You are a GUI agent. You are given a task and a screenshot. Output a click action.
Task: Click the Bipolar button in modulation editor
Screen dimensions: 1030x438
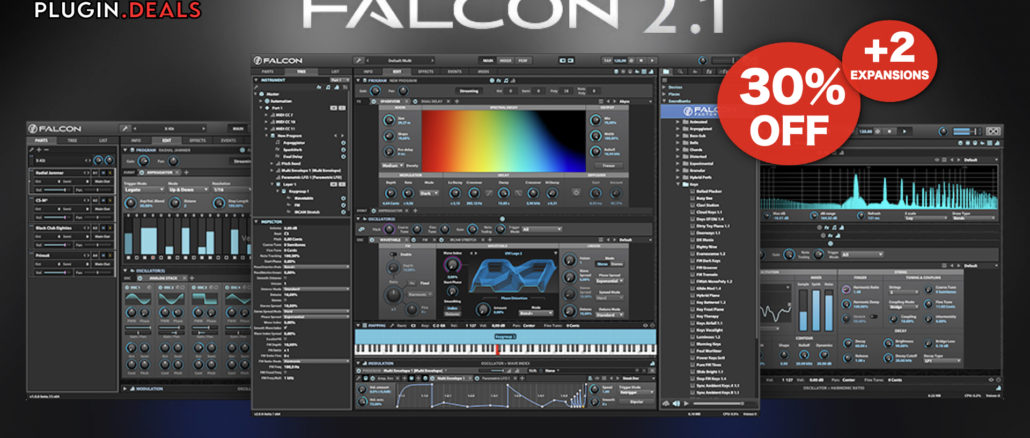[637, 401]
